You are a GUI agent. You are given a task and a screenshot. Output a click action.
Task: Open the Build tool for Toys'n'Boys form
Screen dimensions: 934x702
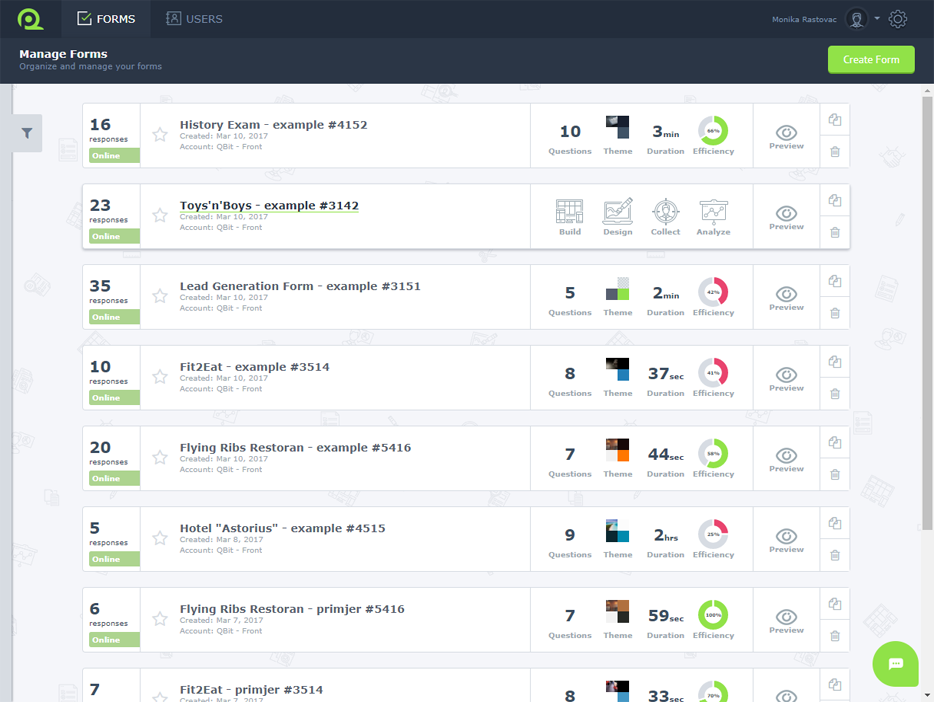point(570,214)
